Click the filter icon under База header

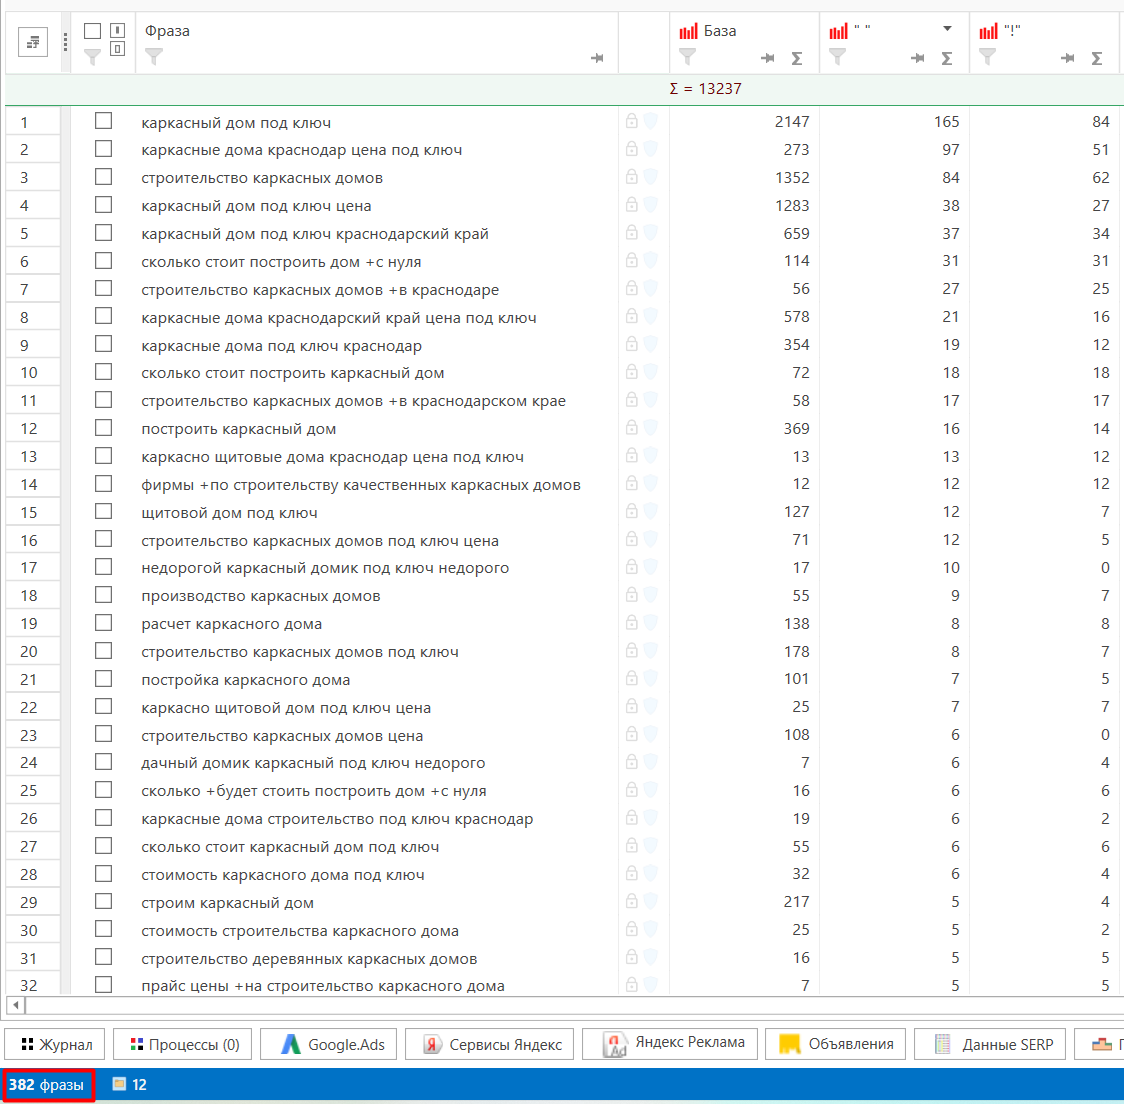[x=687, y=57]
